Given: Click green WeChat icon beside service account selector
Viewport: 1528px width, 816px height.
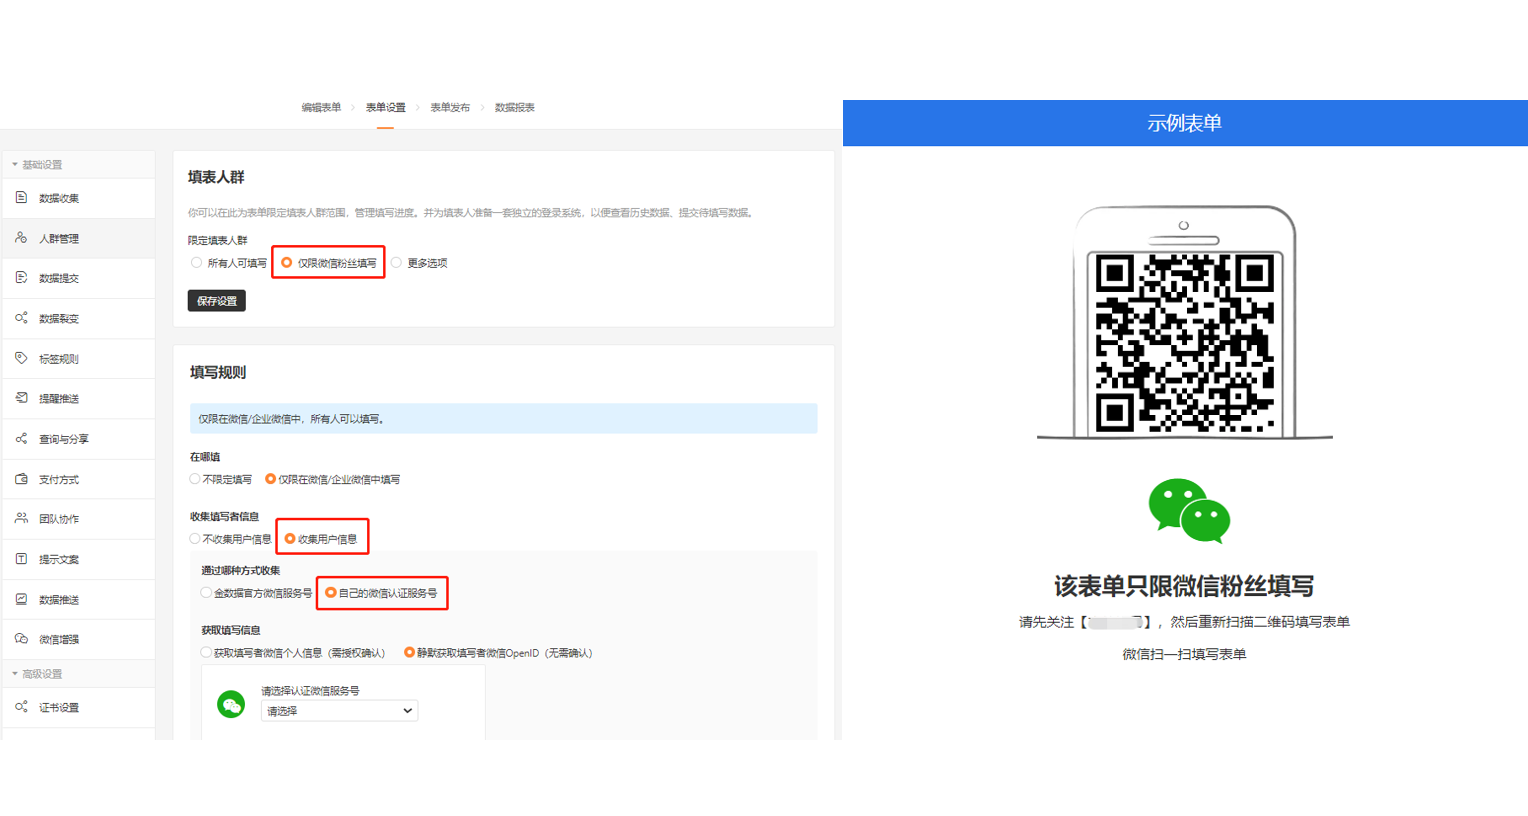Looking at the screenshot, I should click(x=231, y=705).
